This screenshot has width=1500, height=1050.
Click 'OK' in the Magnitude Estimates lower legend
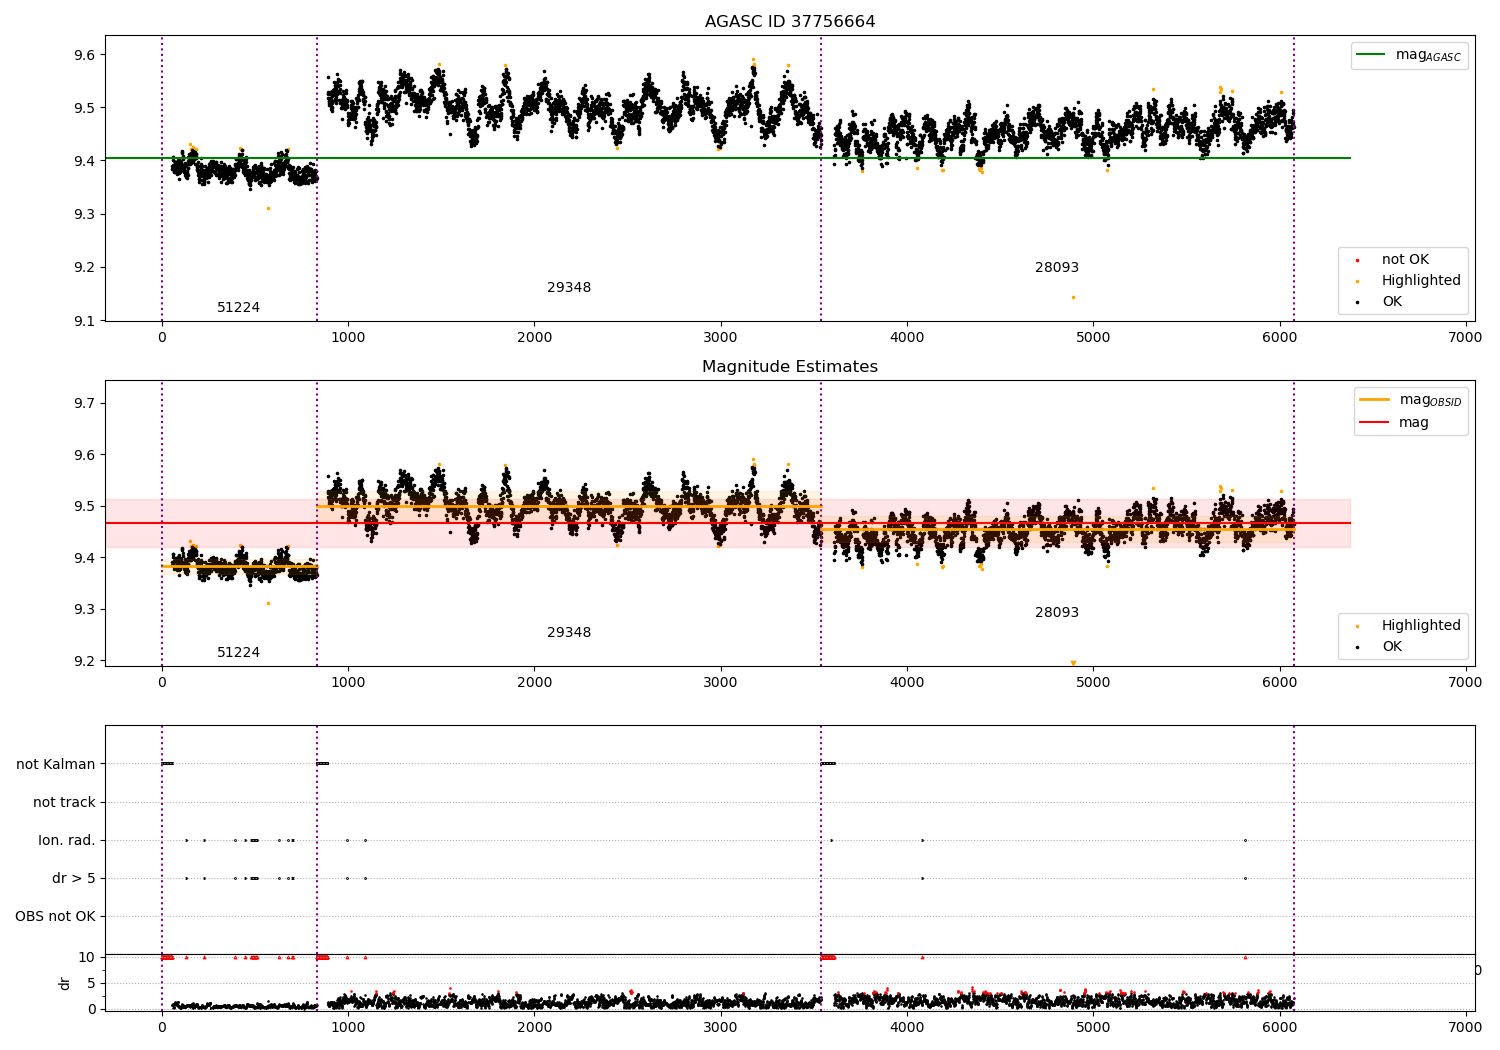coord(1392,647)
